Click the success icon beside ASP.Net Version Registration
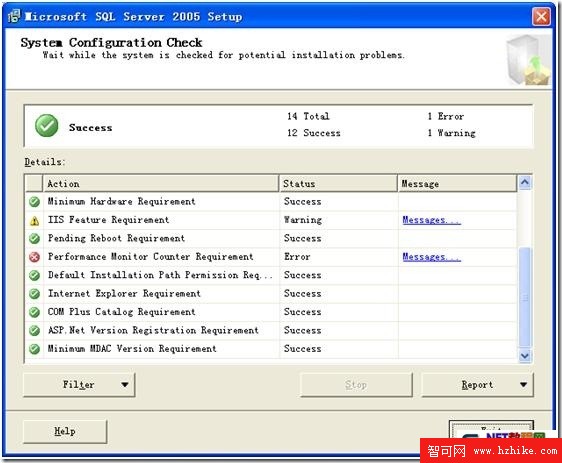Viewport: 562px width, 463px height. [x=34, y=330]
